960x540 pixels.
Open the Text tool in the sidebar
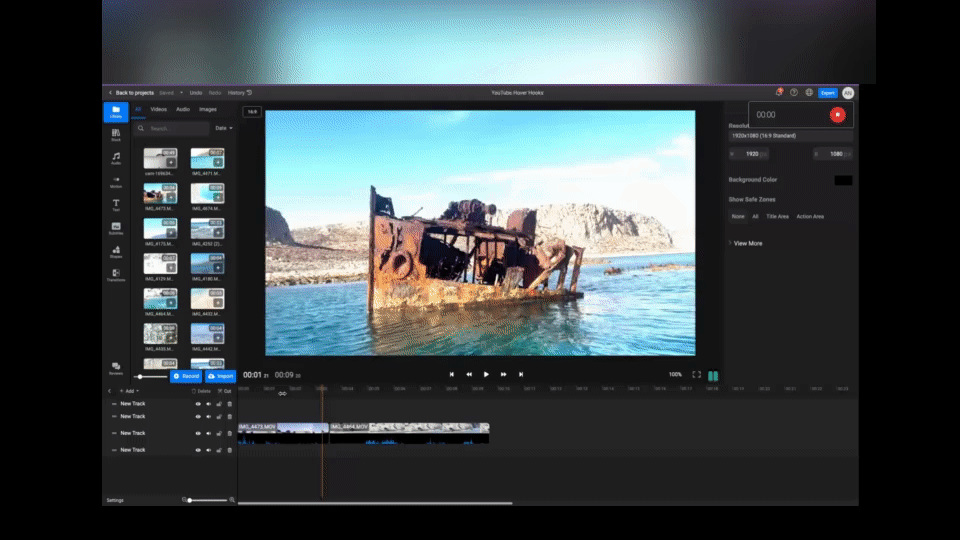coord(116,204)
